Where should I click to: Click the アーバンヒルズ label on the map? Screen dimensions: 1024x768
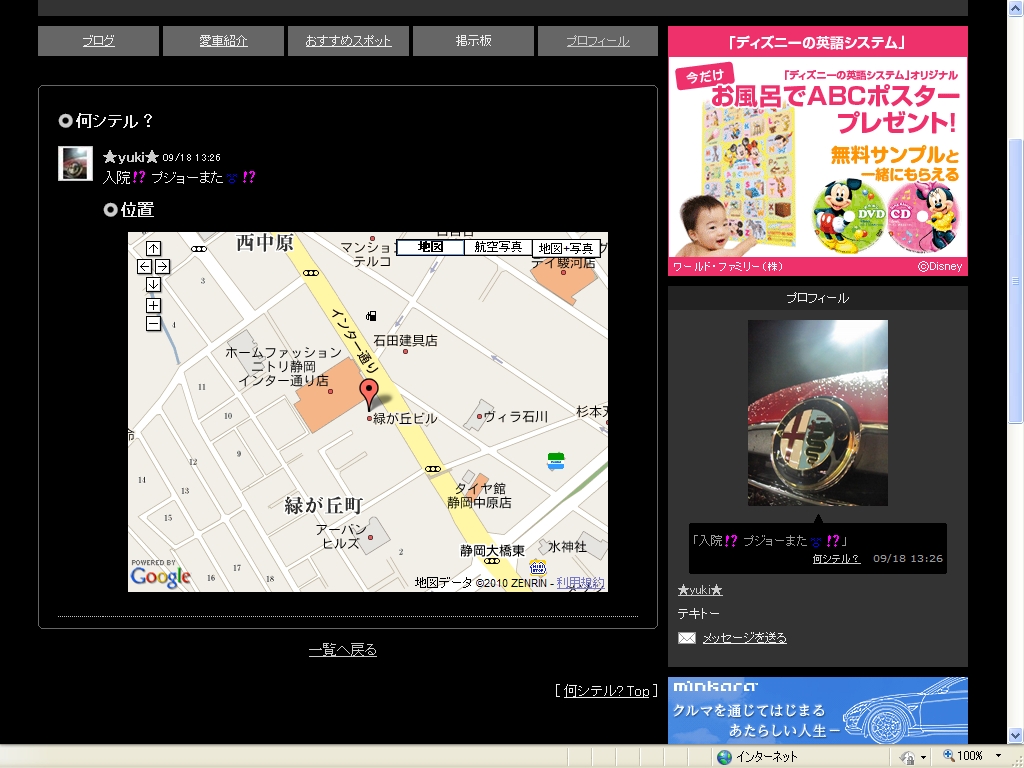tap(340, 536)
